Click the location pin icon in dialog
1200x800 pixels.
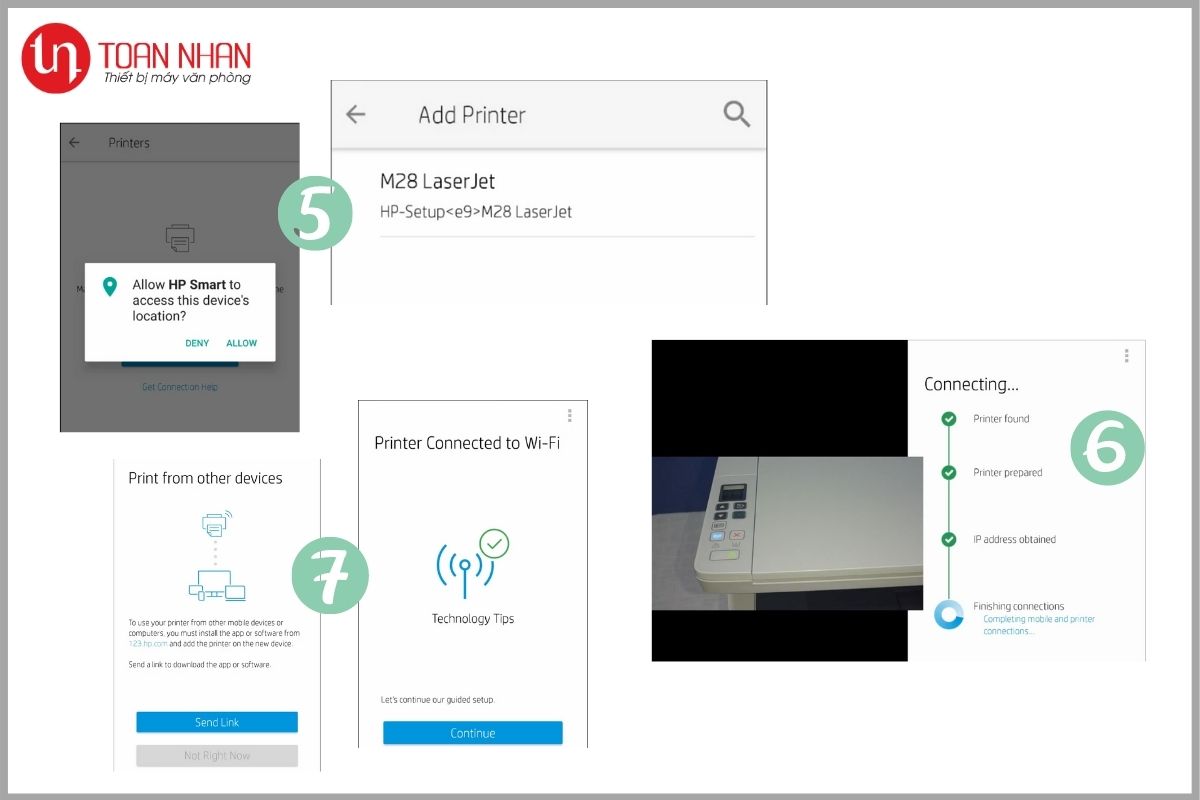click(110, 288)
